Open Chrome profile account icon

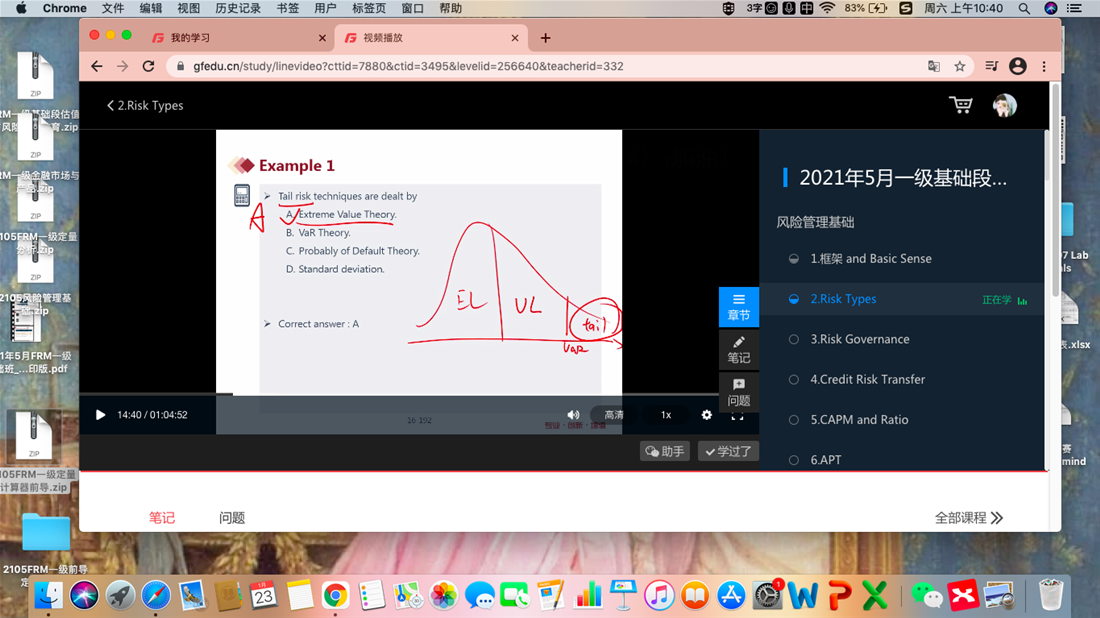1018,66
